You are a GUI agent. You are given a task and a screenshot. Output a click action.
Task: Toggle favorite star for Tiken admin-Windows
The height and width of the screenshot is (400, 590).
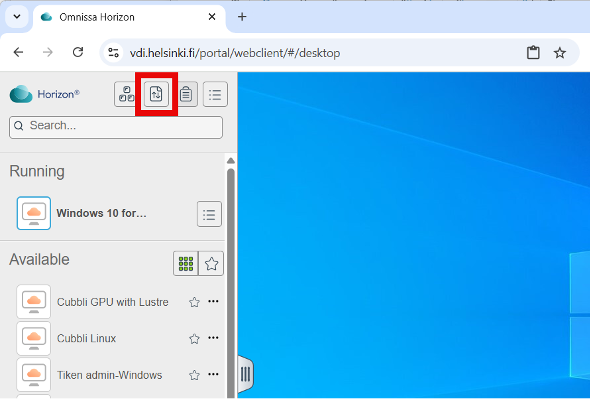click(194, 375)
